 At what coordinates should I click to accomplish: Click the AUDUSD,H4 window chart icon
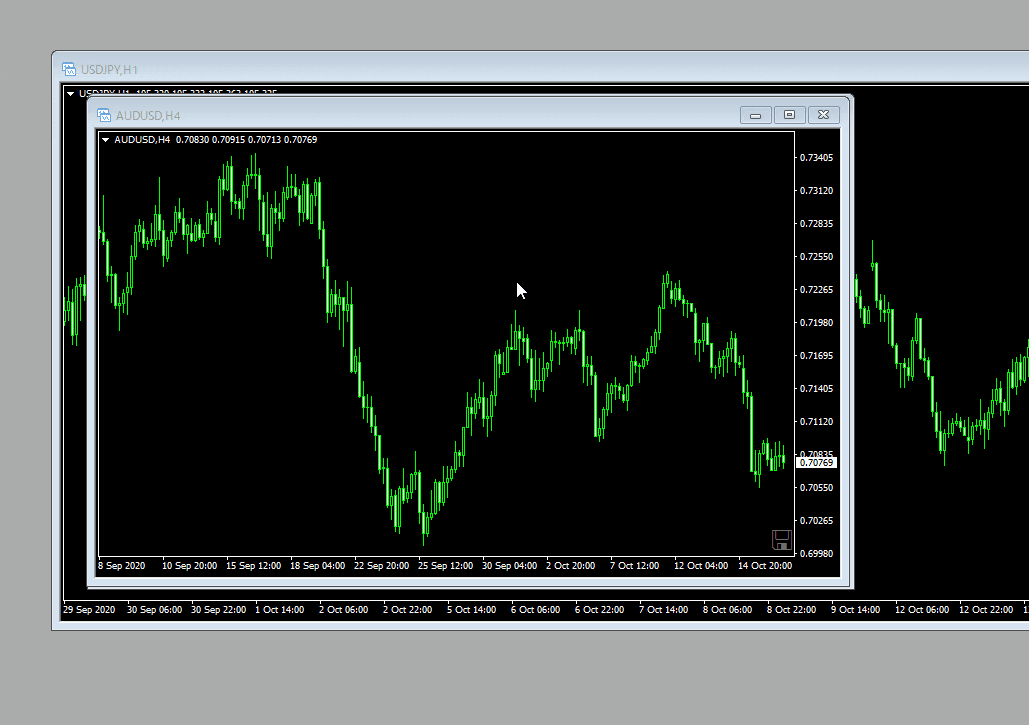104,115
